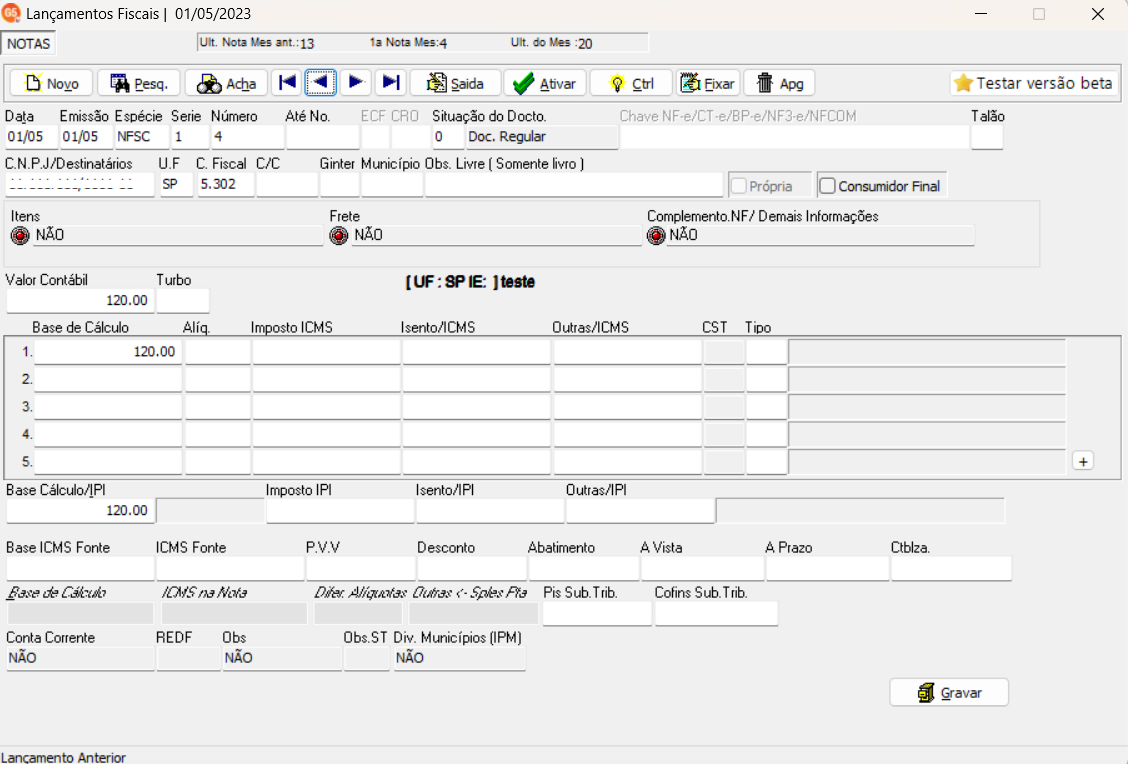
Task: Click the C.N.P.J/Destinatários field
Action: click(80, 184)
